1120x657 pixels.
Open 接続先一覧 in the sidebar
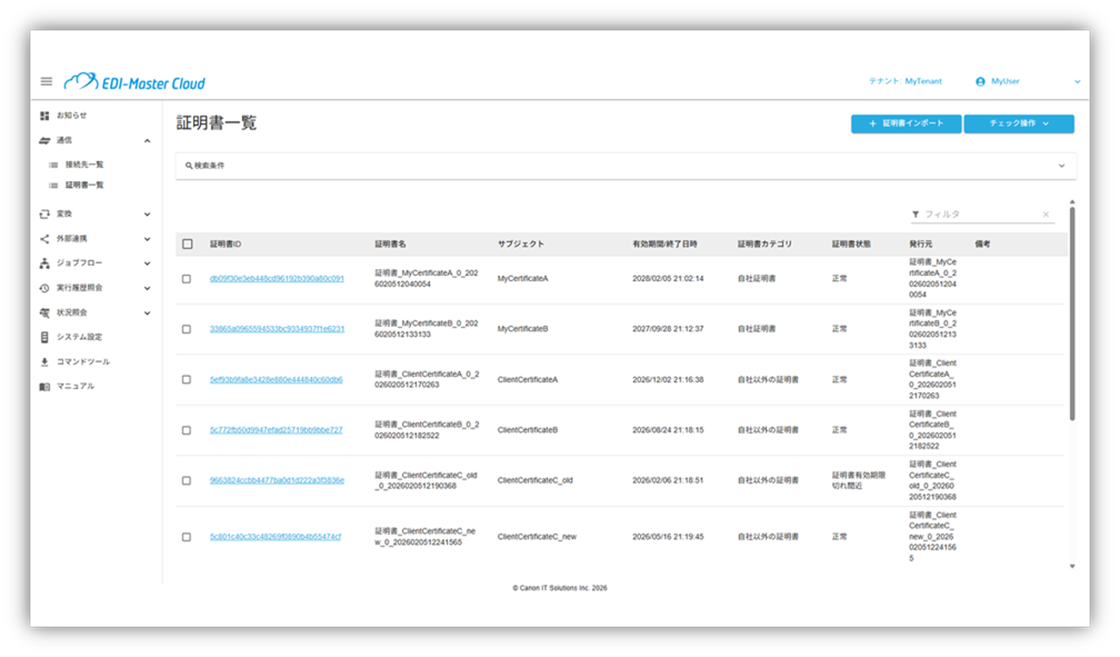coord(84,164)
